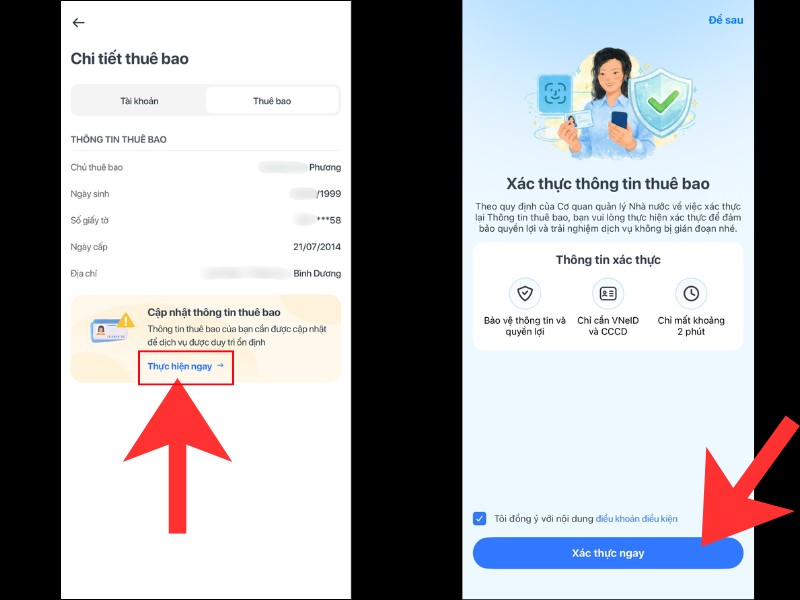Tap the Xác thực ngay button
Image resolution: width=800 pixels, height=600 pixels.
608,553
